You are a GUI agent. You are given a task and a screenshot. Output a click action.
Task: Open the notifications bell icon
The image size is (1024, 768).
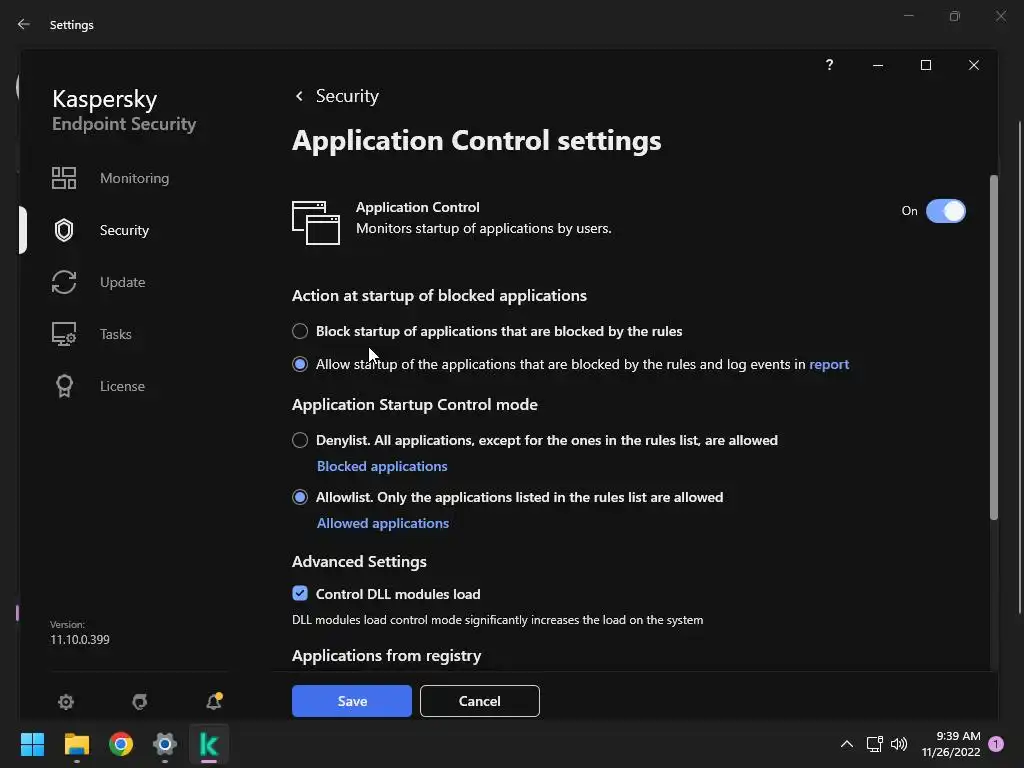[214, 701]
